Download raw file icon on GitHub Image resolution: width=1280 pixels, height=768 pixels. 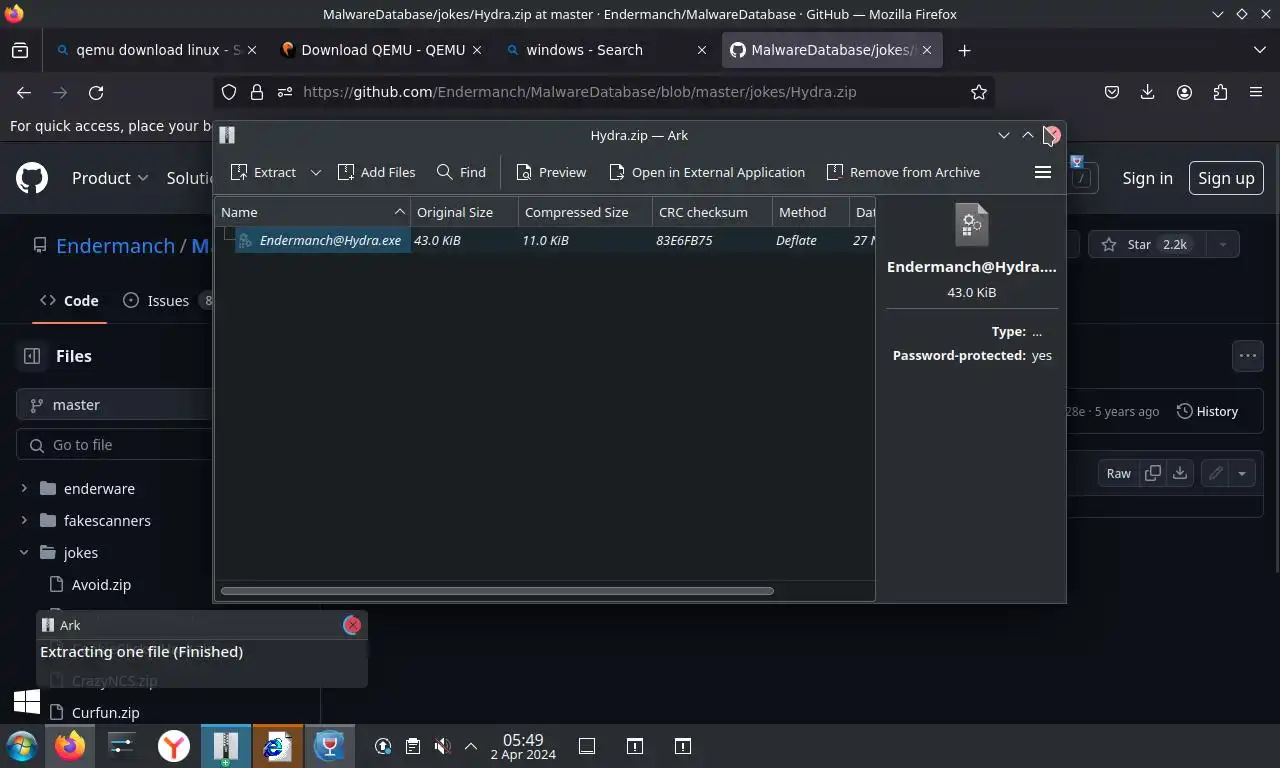(x=1180, y=473)
